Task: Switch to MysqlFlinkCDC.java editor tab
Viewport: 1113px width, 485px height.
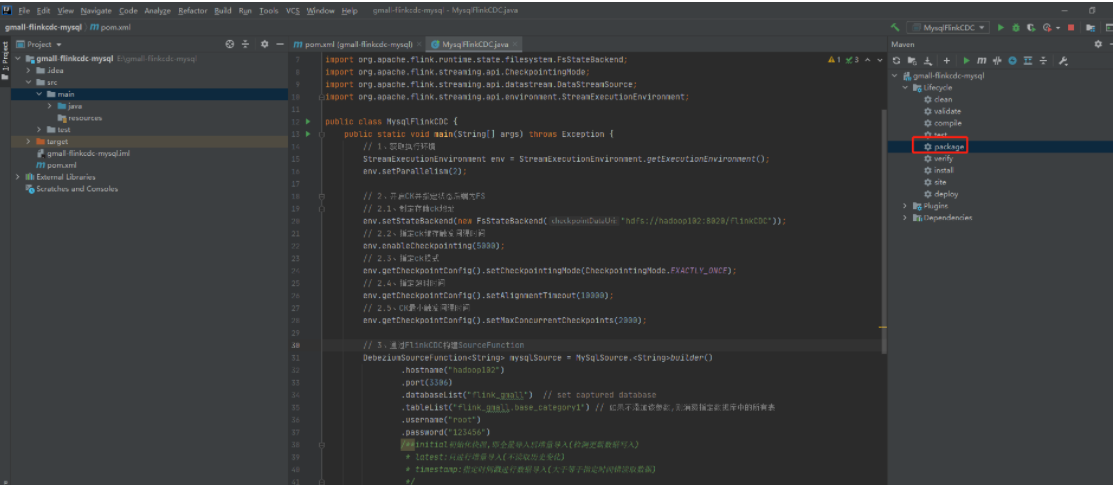Action: click(x=475, y=44)
